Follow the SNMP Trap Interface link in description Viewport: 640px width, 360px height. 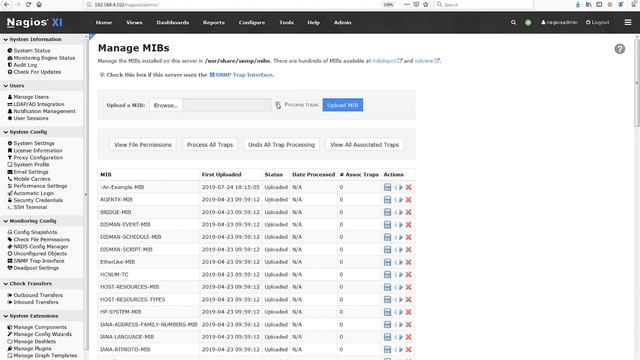click(x=241, y=75)
